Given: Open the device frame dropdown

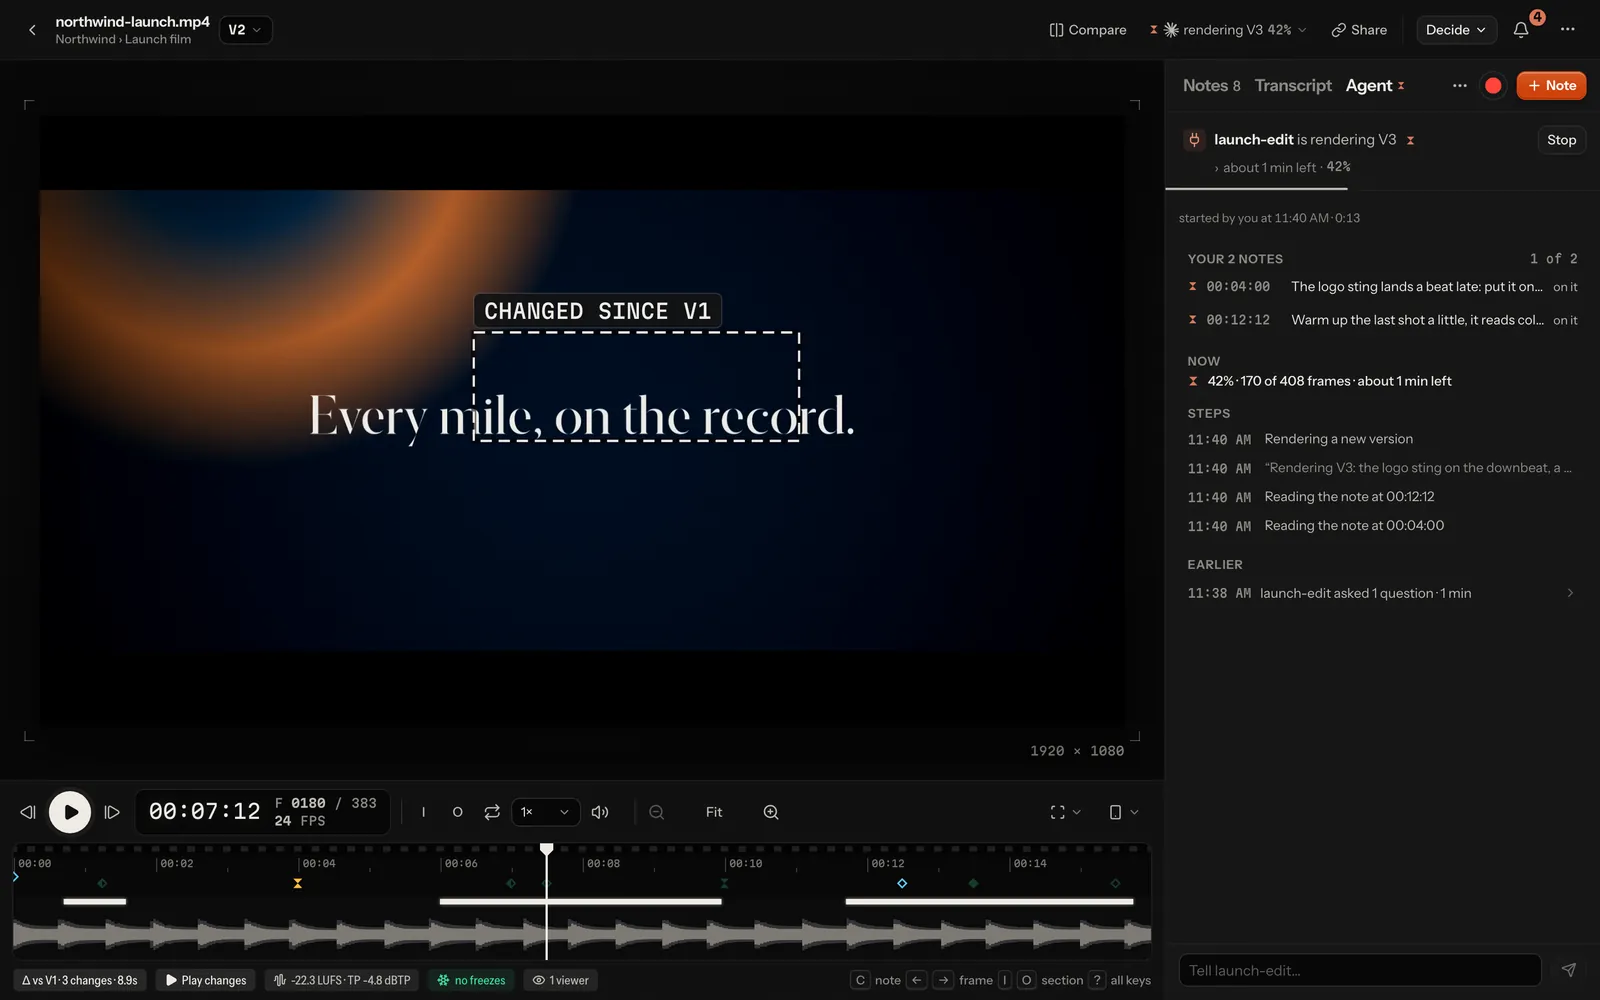Looking at the screenshot, I should (1124, 812).
